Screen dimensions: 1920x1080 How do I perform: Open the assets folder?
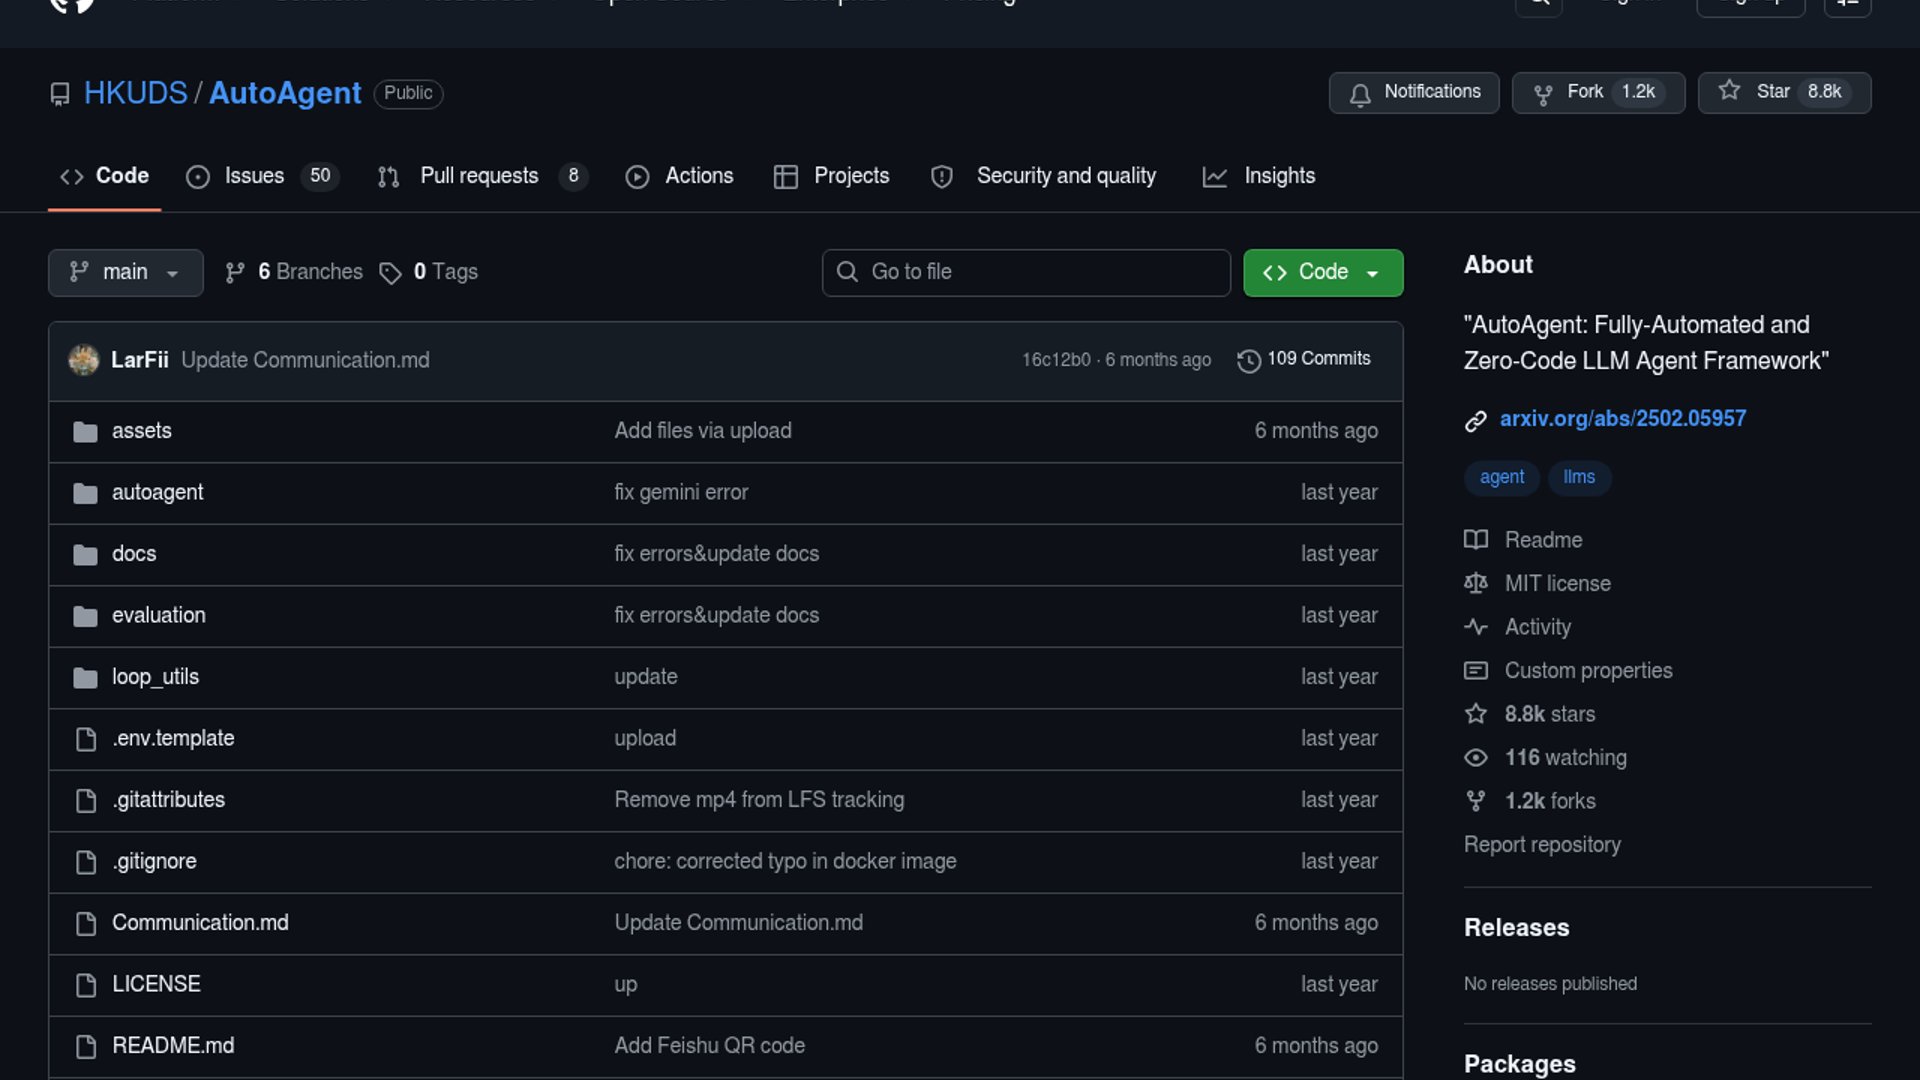tap(142, 431)
